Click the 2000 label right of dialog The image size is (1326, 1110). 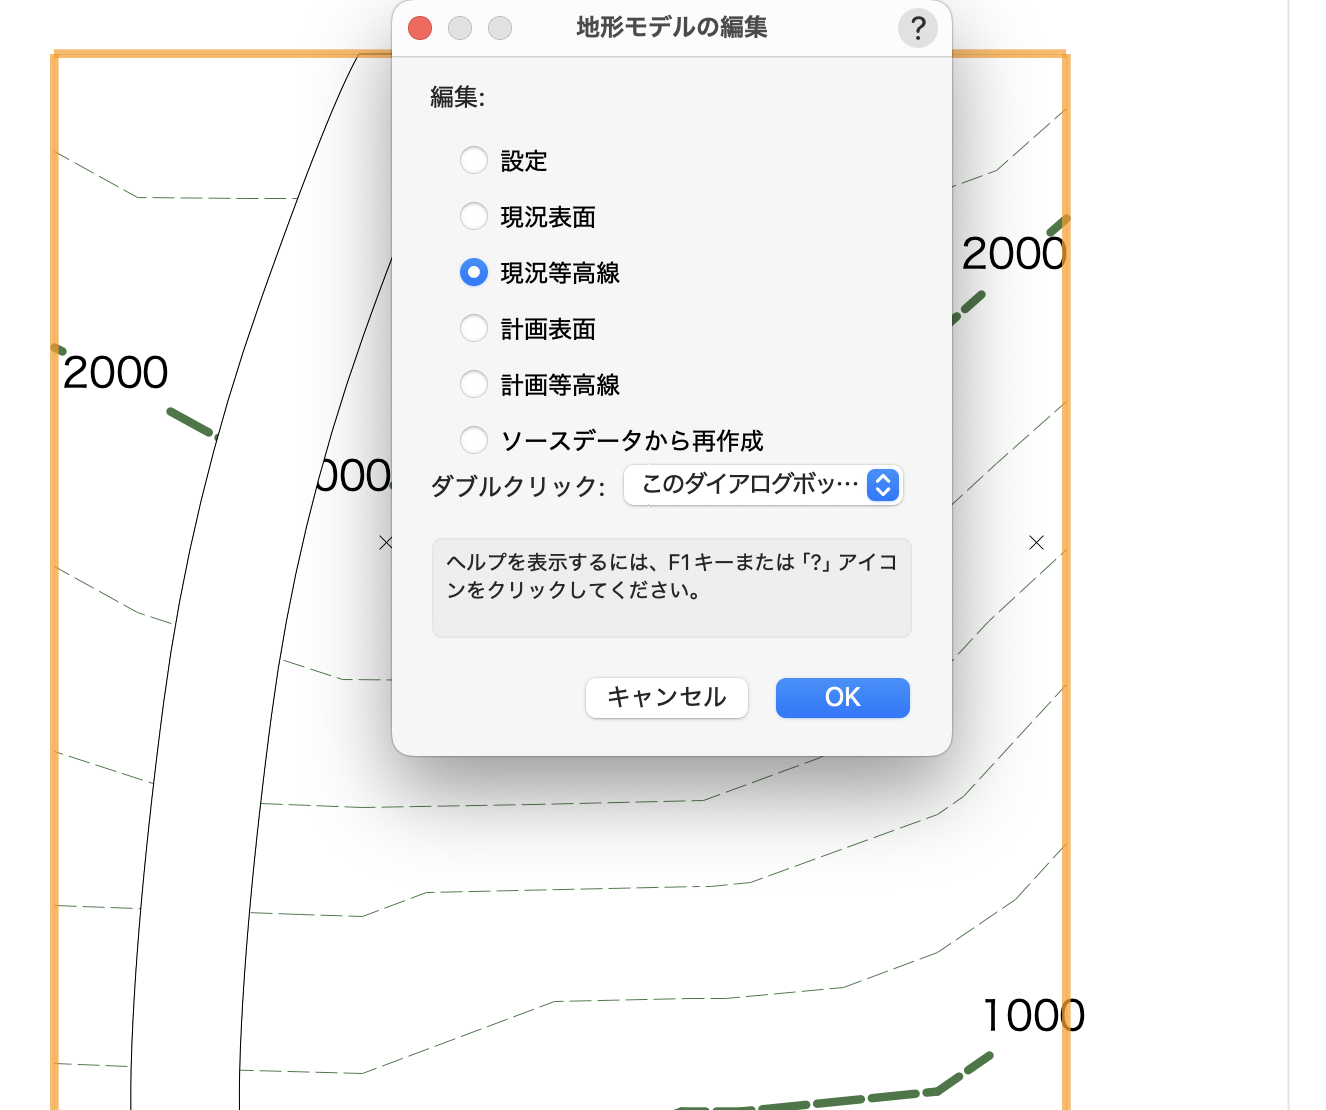tap(1013, 254)
